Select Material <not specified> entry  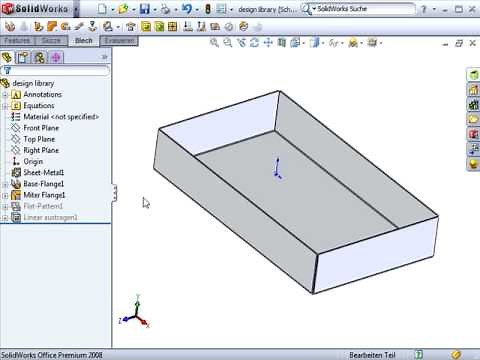(61, 117)
